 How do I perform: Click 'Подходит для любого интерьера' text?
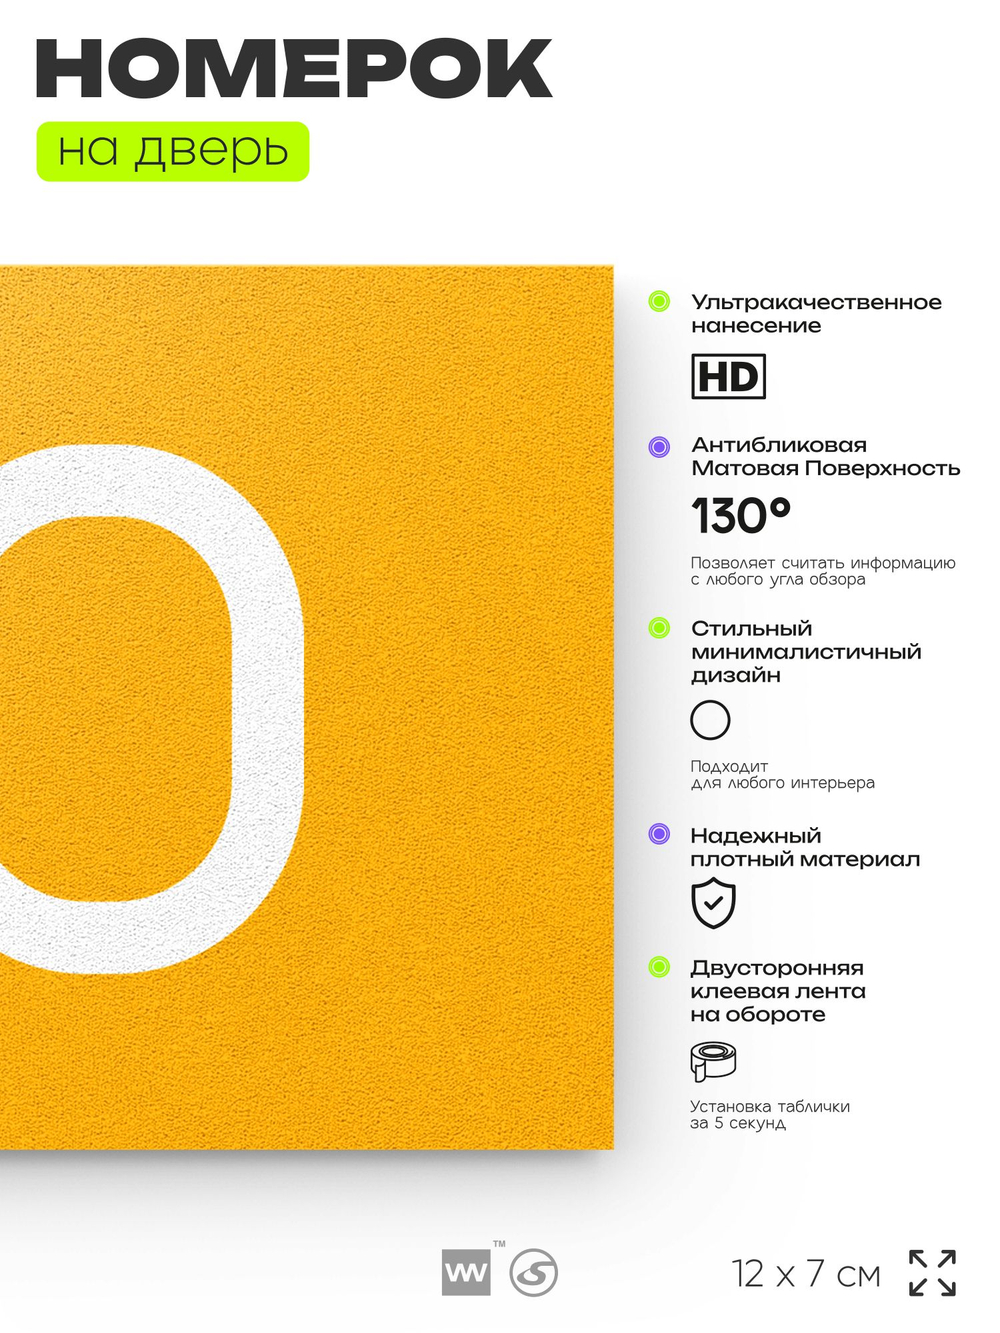782,775
